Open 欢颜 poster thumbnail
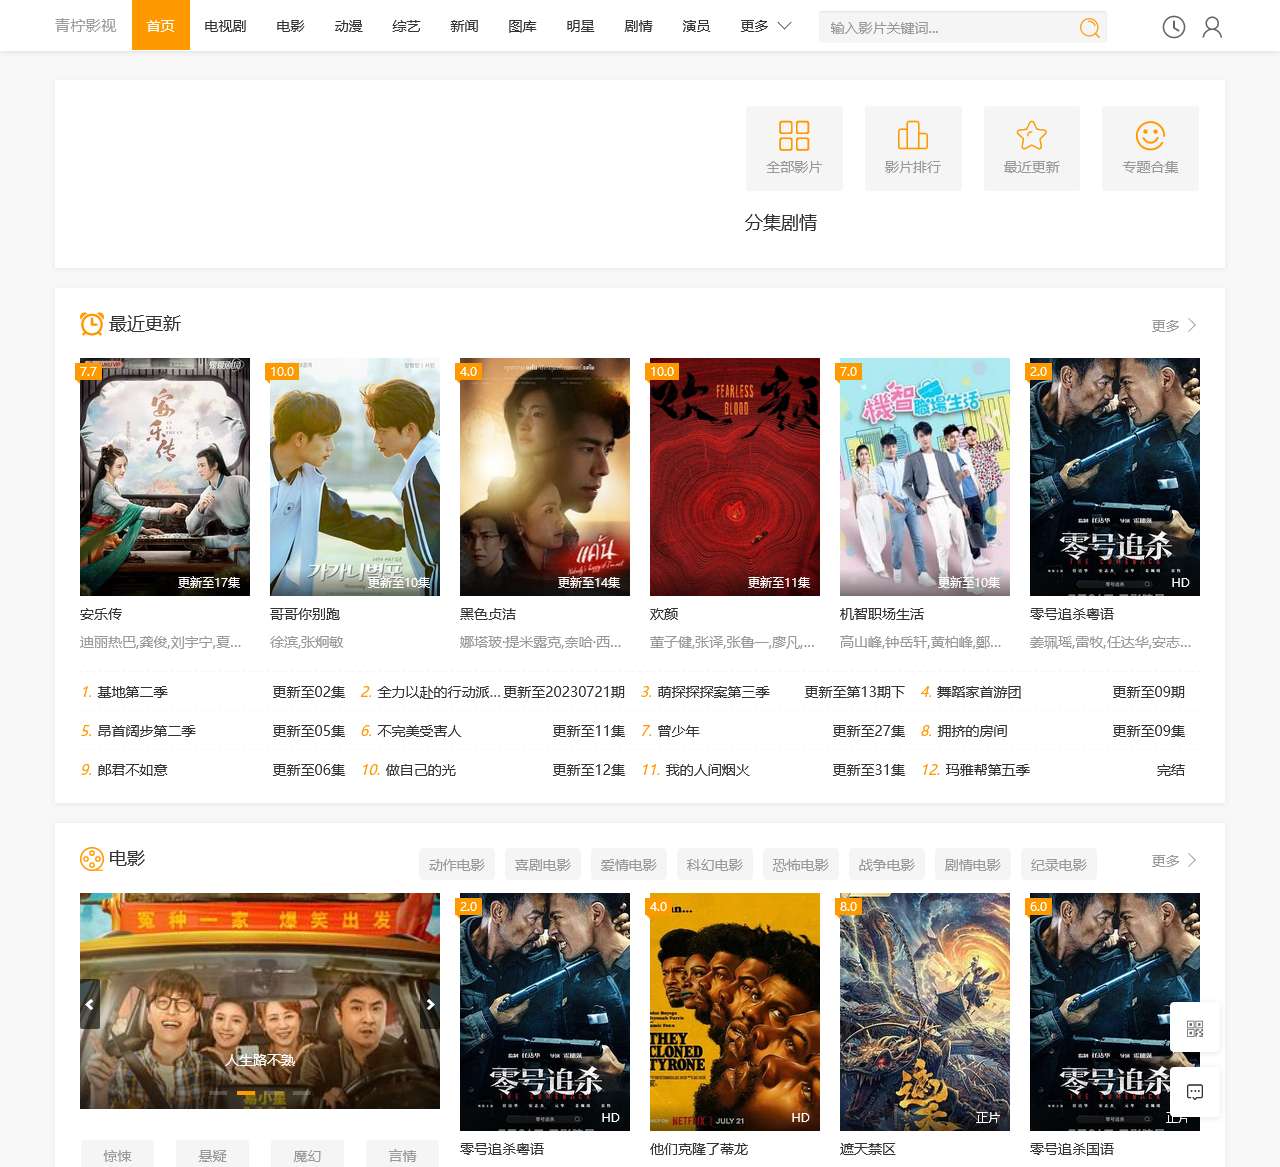The image size is (1280, 1167). pos(735,477)
